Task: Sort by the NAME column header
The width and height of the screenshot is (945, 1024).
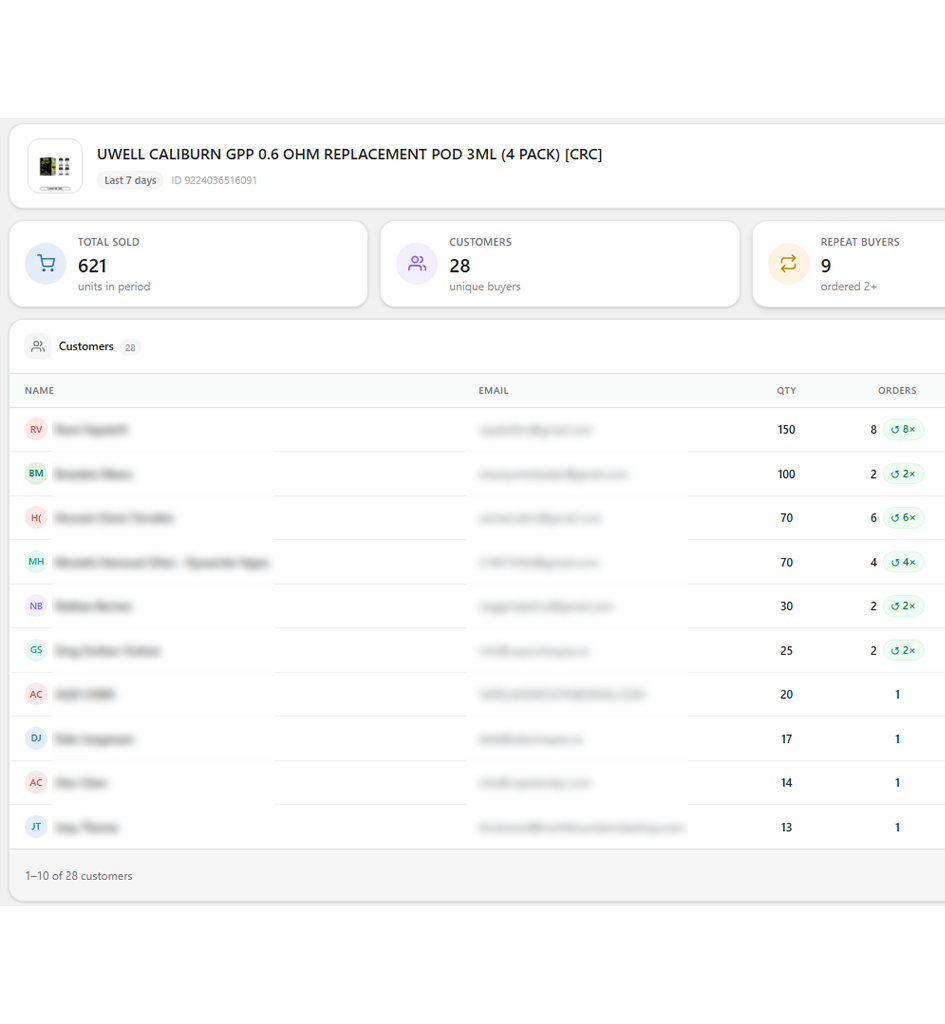Action: (39, 391)
